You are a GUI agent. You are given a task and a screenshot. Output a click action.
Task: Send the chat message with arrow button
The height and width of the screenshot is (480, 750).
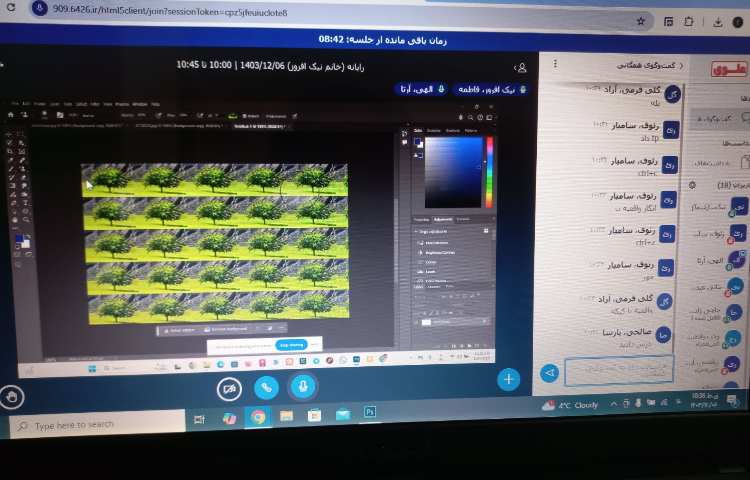coord(550,372)
